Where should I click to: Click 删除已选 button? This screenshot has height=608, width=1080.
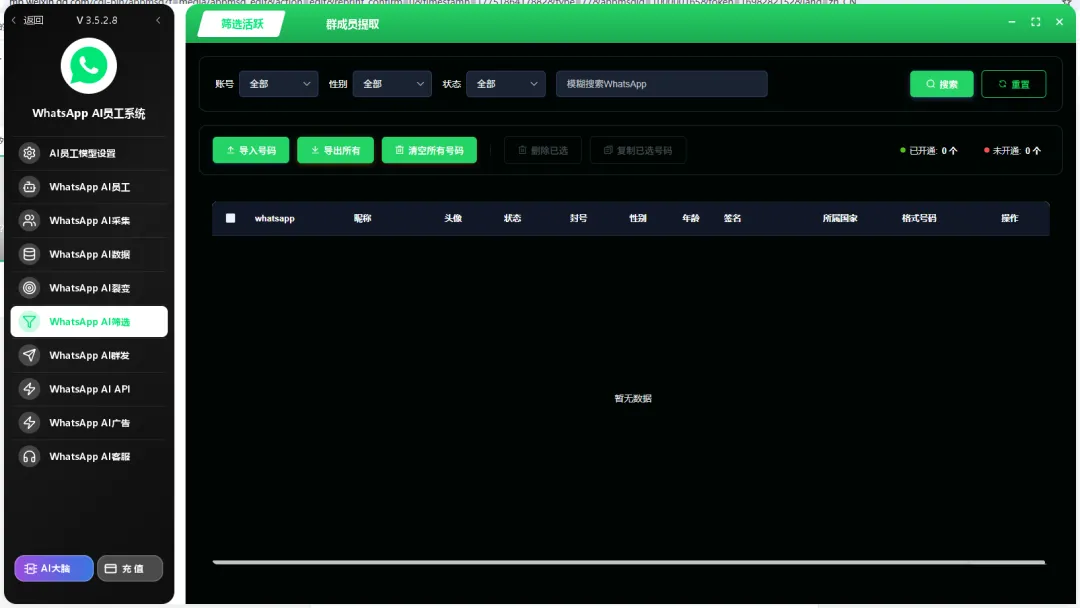[543, 150]
